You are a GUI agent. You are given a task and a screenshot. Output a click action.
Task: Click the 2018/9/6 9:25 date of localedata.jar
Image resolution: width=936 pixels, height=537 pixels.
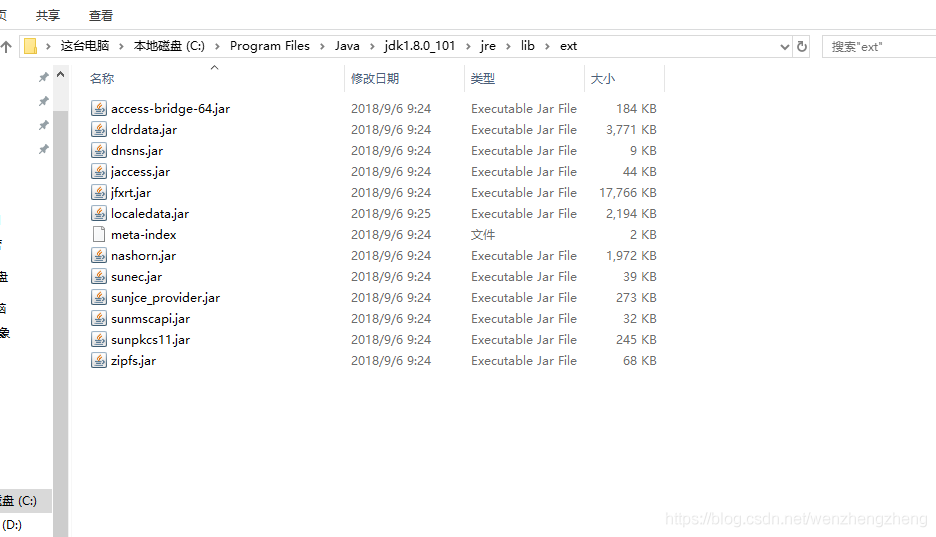[391, 213]
